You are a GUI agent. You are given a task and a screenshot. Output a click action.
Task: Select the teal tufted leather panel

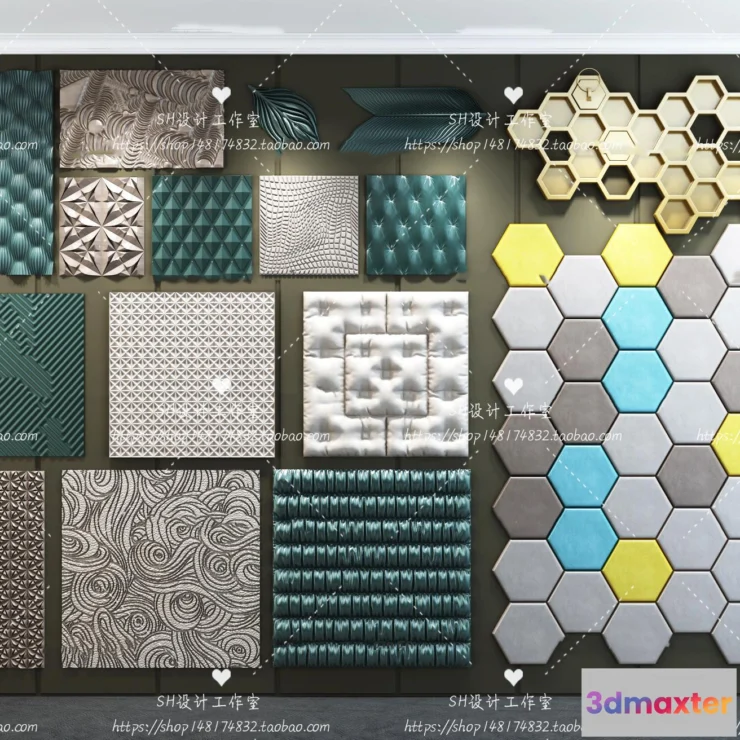(x=416, y=225)
